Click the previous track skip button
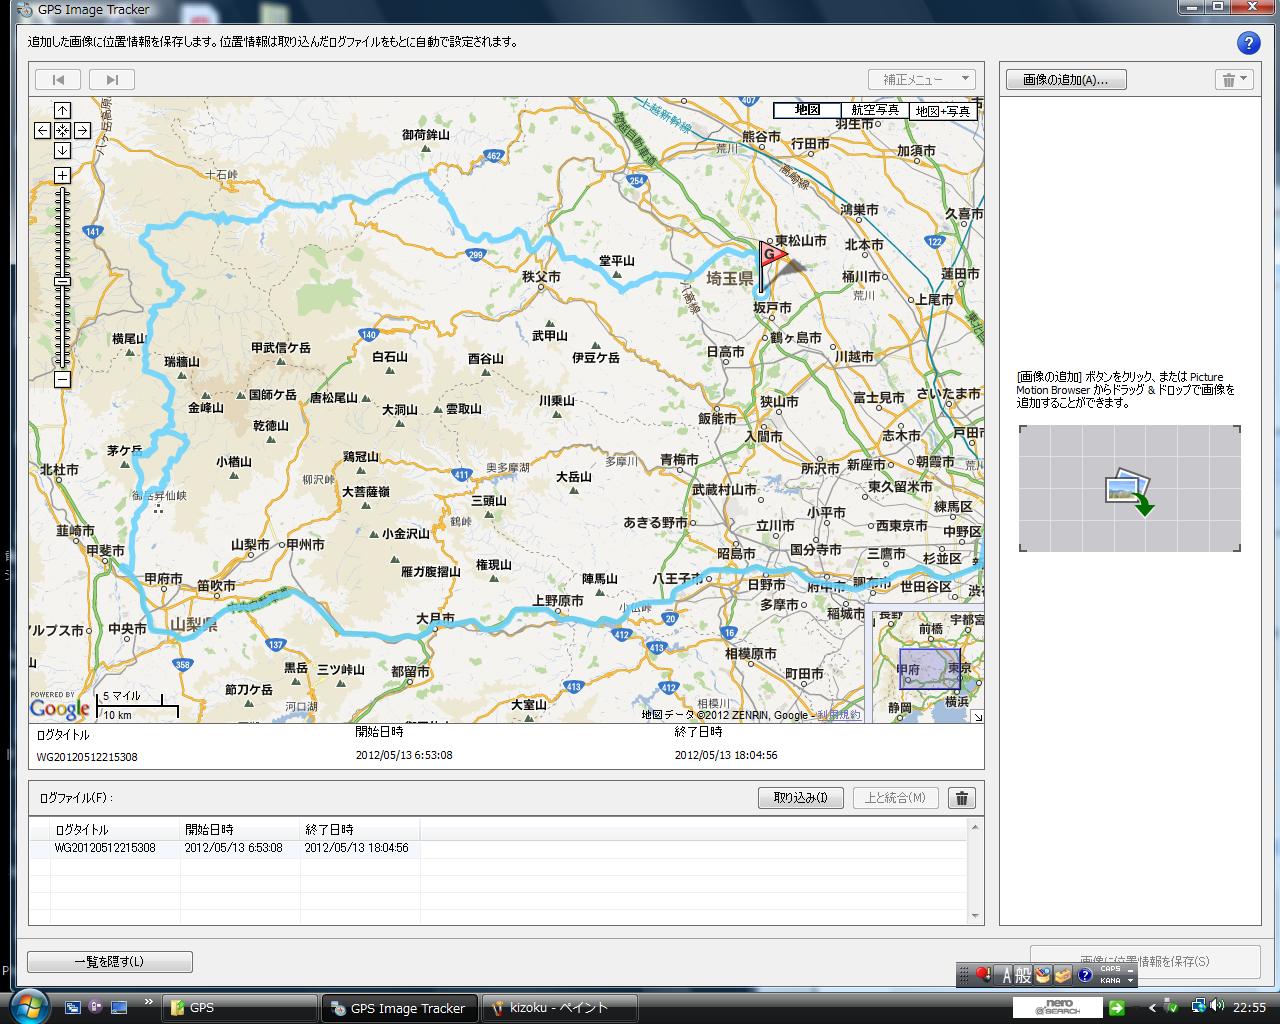The height and width of the screenshot is (1024, 1280). click(x=58, y=79)
